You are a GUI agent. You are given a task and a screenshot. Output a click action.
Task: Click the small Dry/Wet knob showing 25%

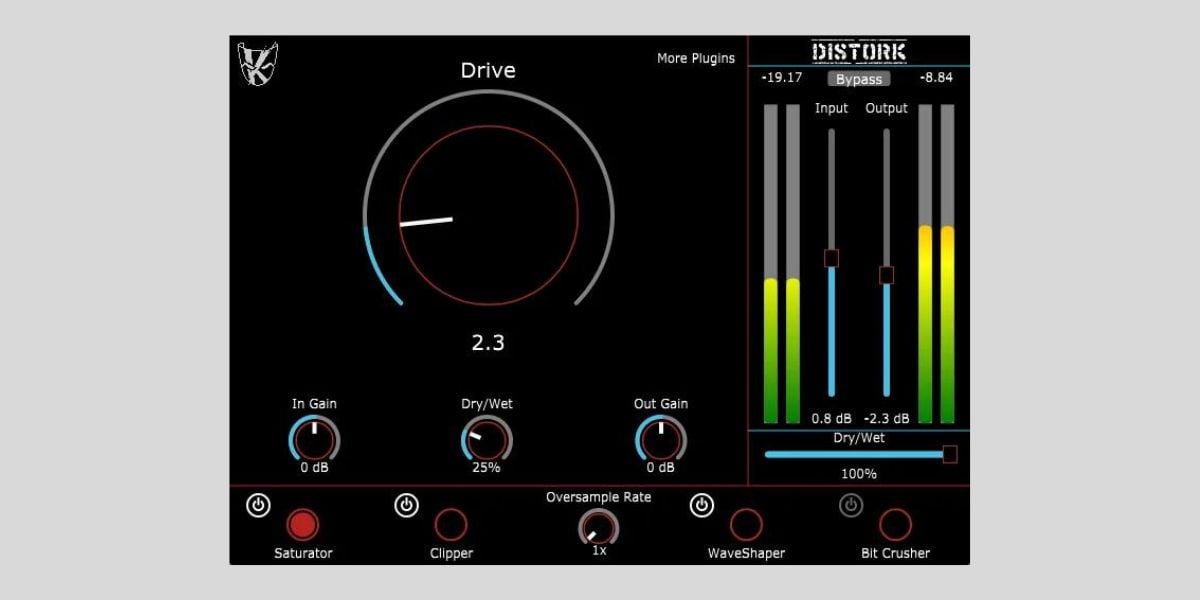487,438
